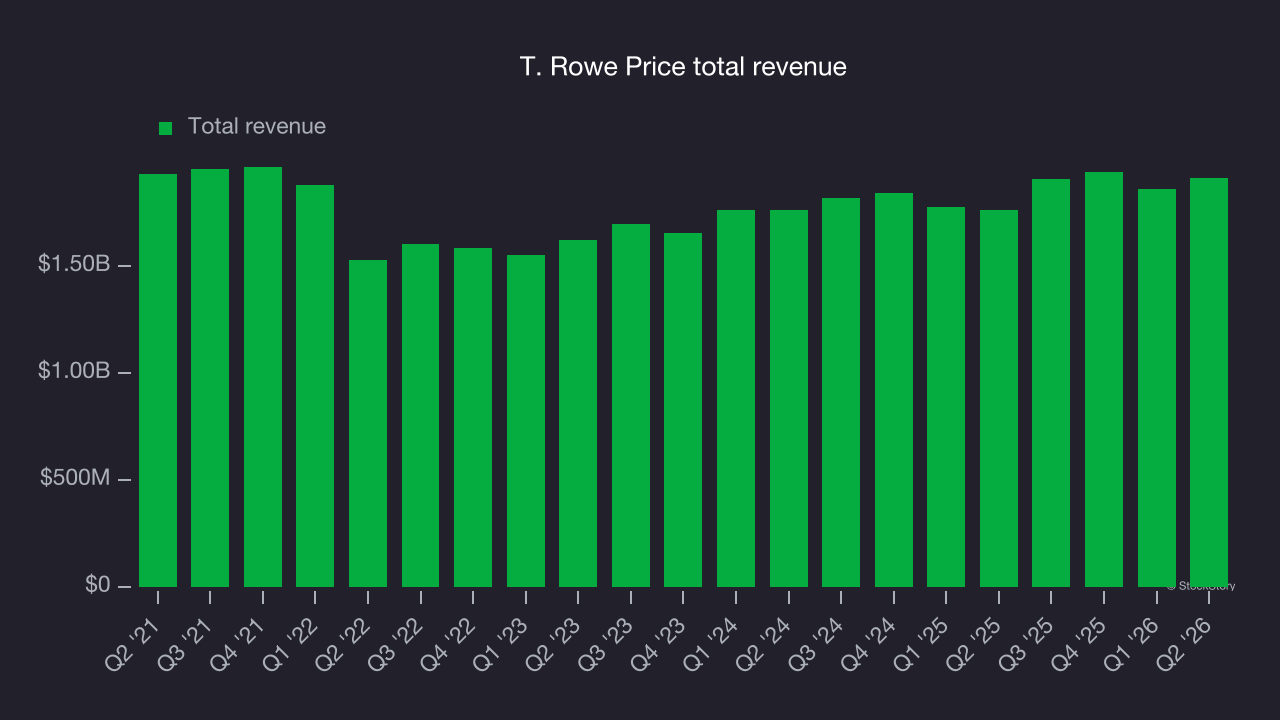This screenshot has height=720, width=1280.
Task: Select the Q2 '24 revenue bar
Action: click(x=789, y=398)
